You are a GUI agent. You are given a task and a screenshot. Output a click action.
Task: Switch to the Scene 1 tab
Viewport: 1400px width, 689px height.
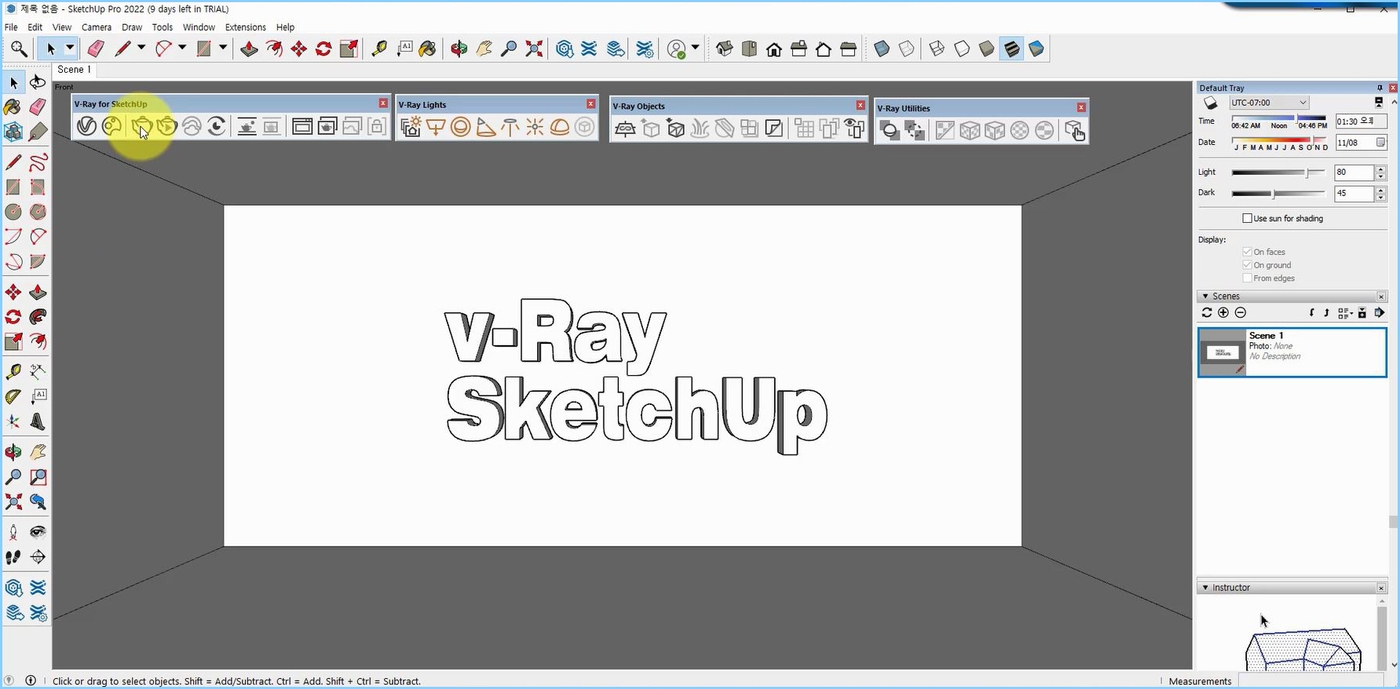pyautogui.click(x=74, y=70)
